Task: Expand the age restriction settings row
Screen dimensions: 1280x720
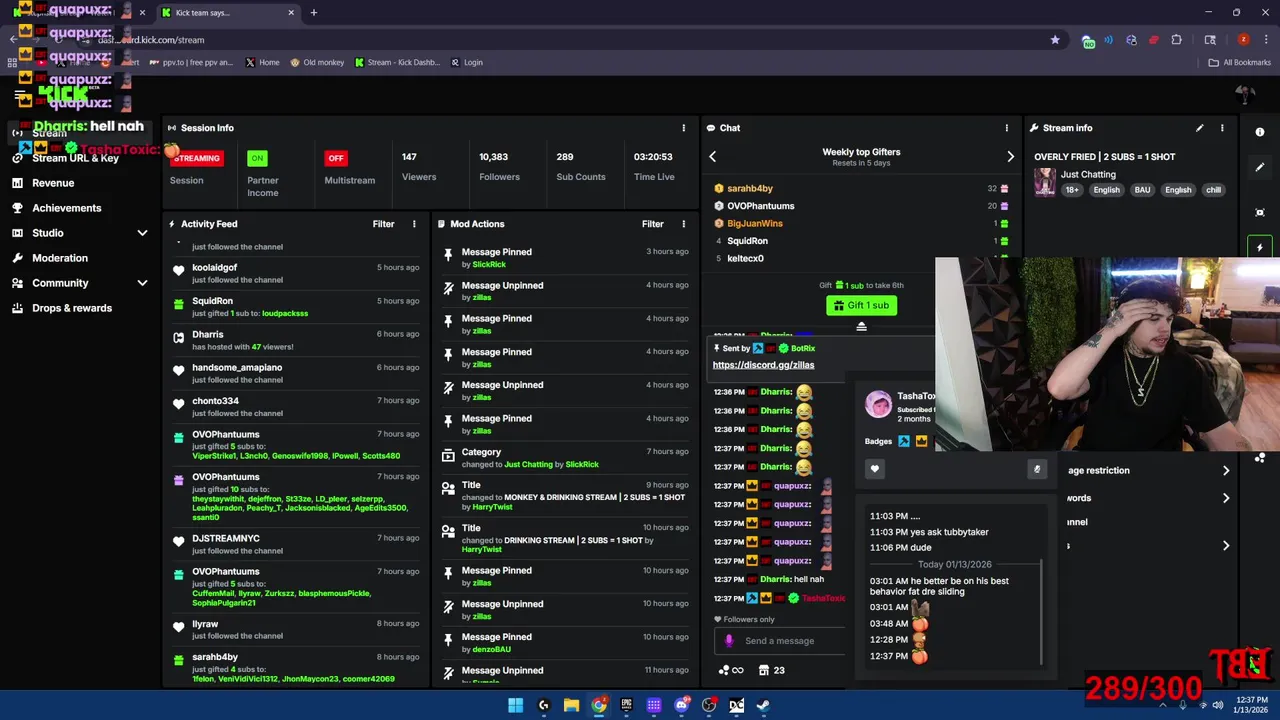Action: click(x=1148, y=470)
